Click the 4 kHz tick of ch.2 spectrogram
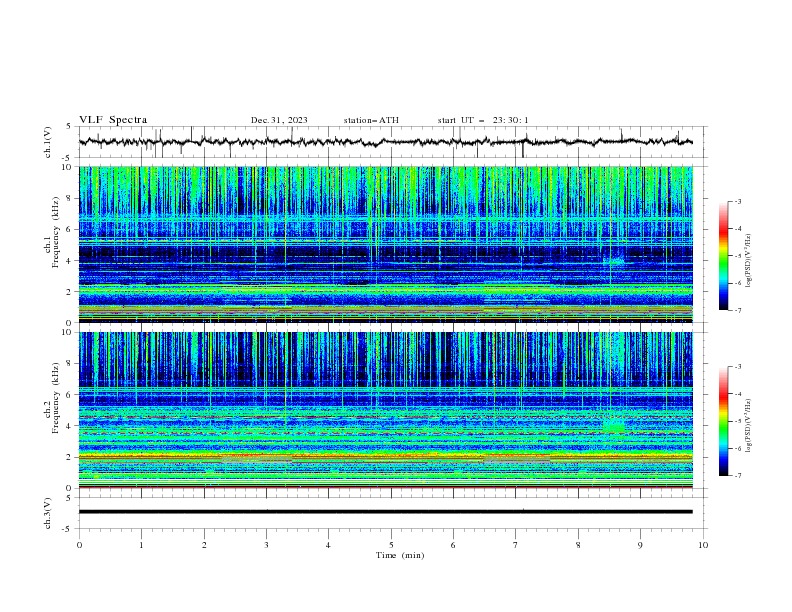Image resolution: width=792 pixels, height=612 pixels. (x=71, y=426)
